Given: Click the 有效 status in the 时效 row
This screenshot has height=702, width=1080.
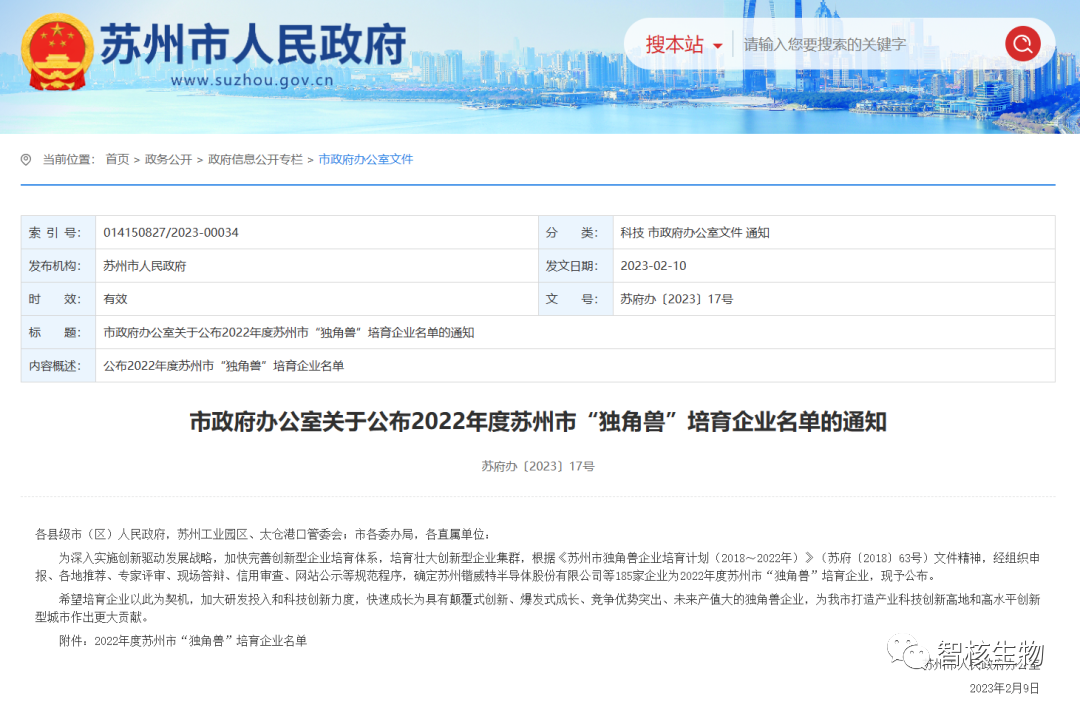Looking at the screenshot, I should pyautogui.click(x=115, y=298).
